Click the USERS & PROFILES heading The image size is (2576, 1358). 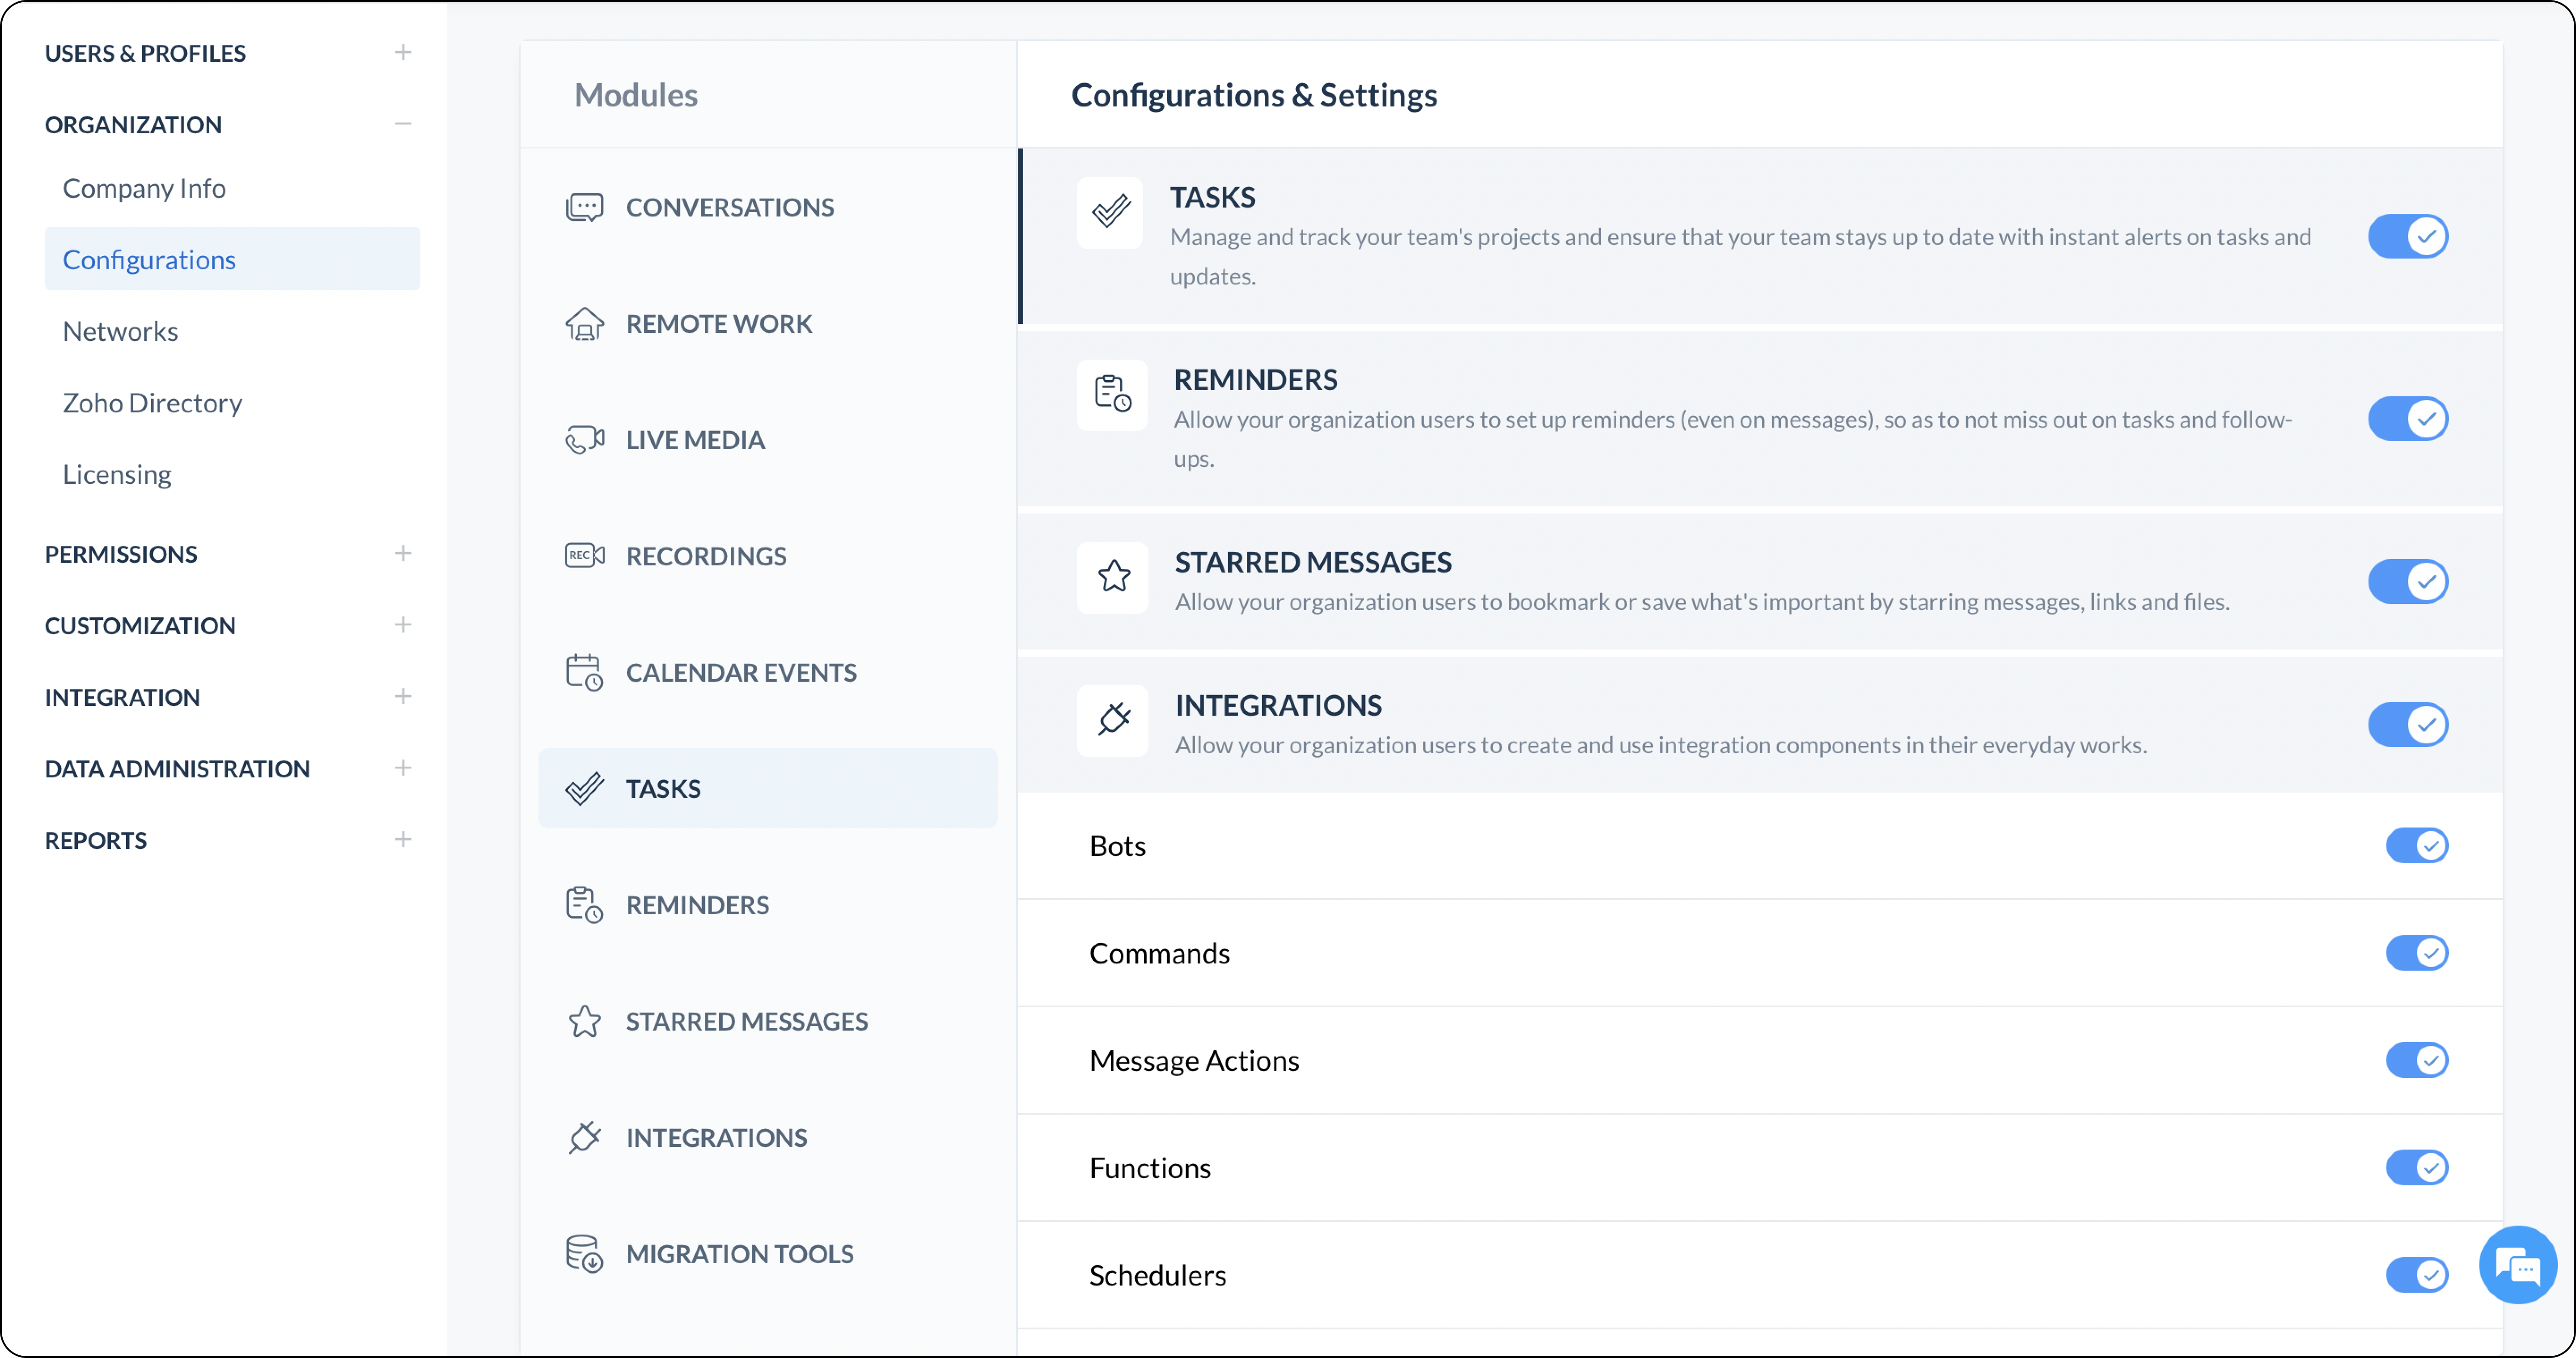(145, 53)
